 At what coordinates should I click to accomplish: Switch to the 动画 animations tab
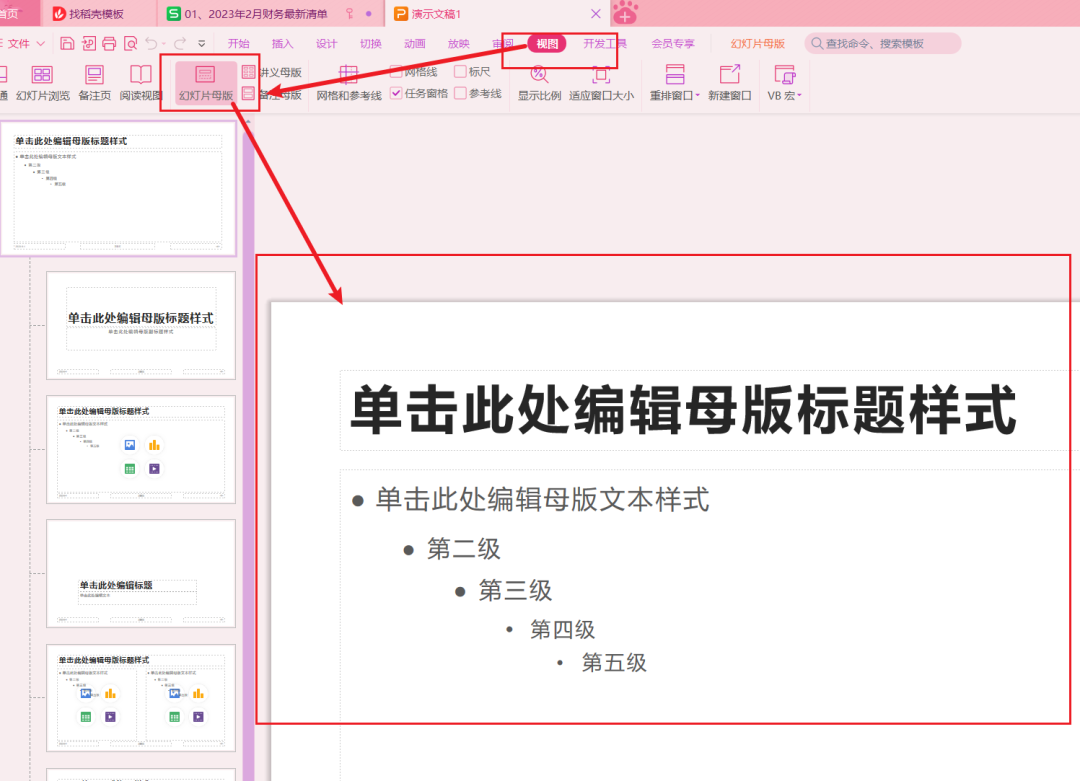click(x=415, y=43)
